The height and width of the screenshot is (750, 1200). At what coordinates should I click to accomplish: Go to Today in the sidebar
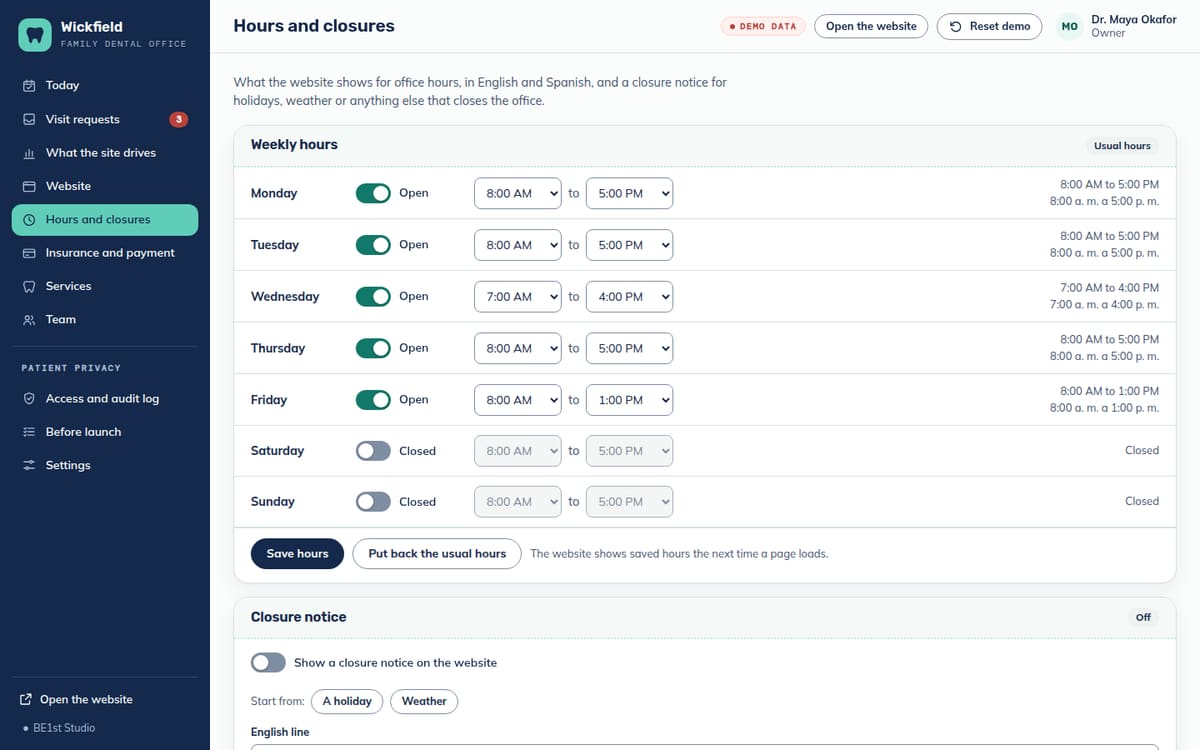click(105, 86)
